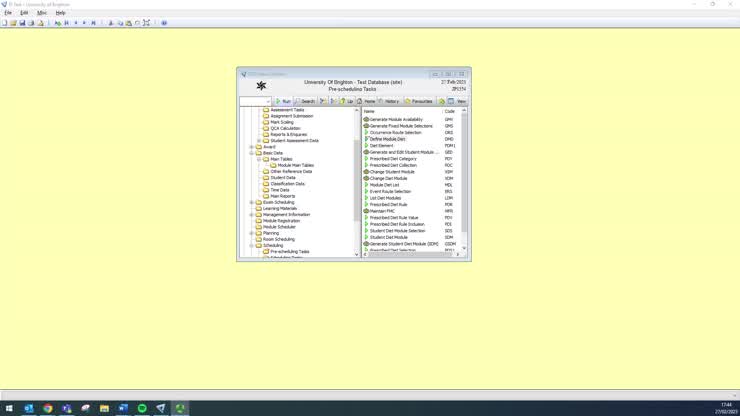Click the History button
The height and width of the screenshot is (416, 740).
tap(389, 101)
